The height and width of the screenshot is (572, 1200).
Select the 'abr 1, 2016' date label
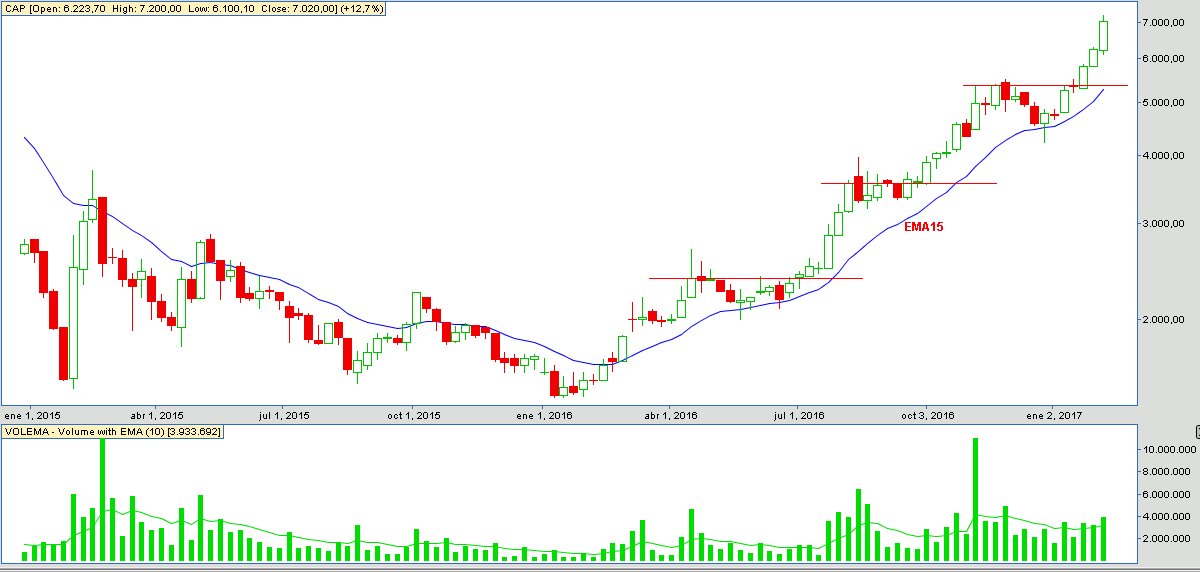pyautogui.click(x=670, y=414)
